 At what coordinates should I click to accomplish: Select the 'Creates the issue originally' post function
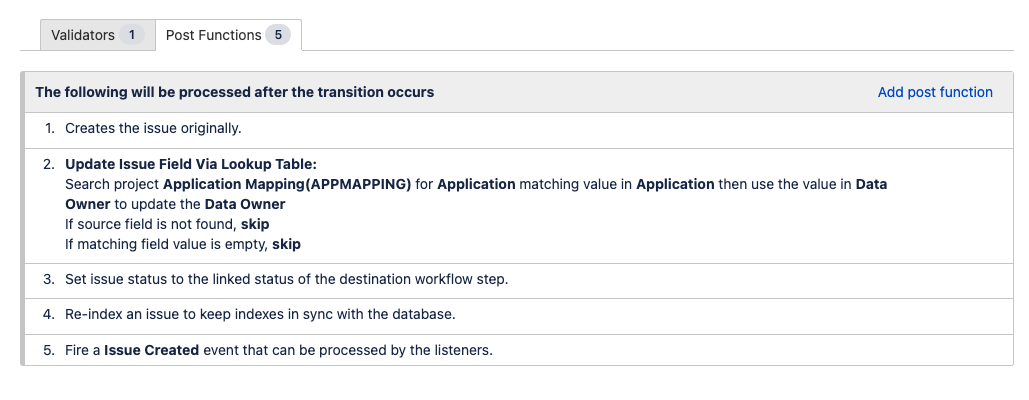153,128
